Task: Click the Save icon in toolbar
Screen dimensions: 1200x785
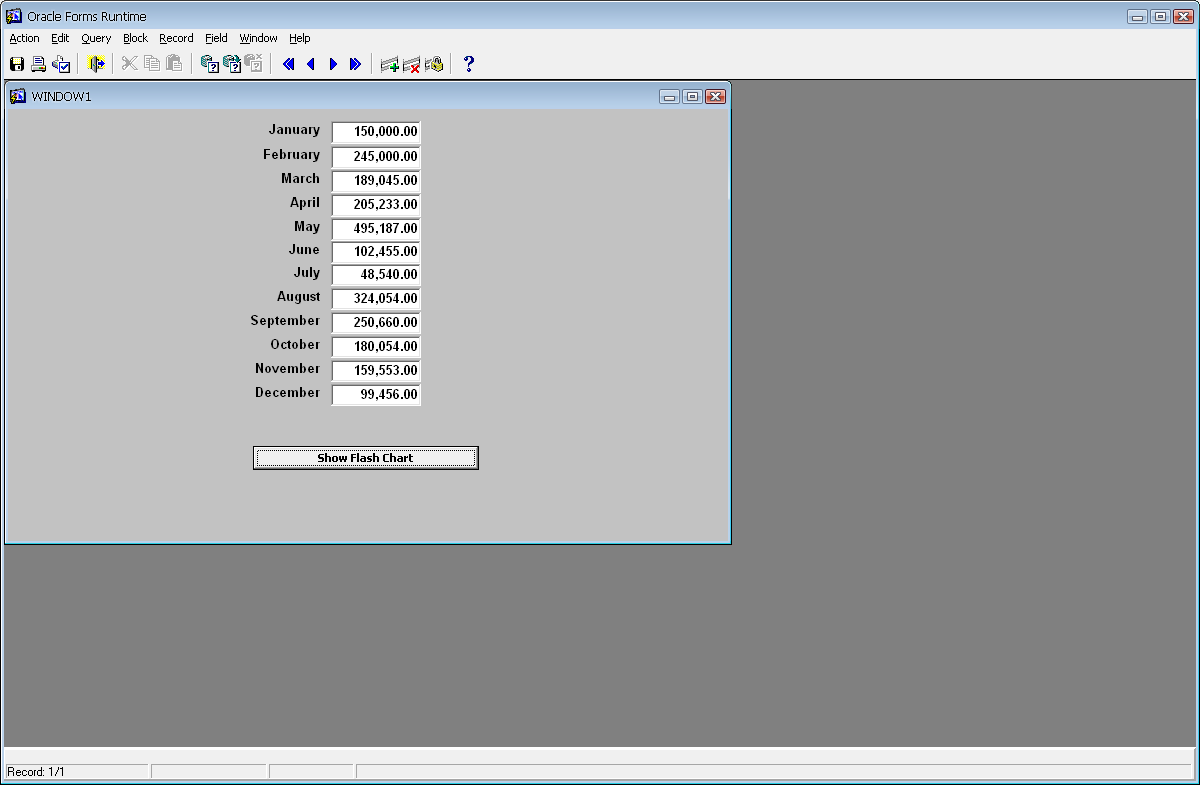Action: click(x=17, y=64)
